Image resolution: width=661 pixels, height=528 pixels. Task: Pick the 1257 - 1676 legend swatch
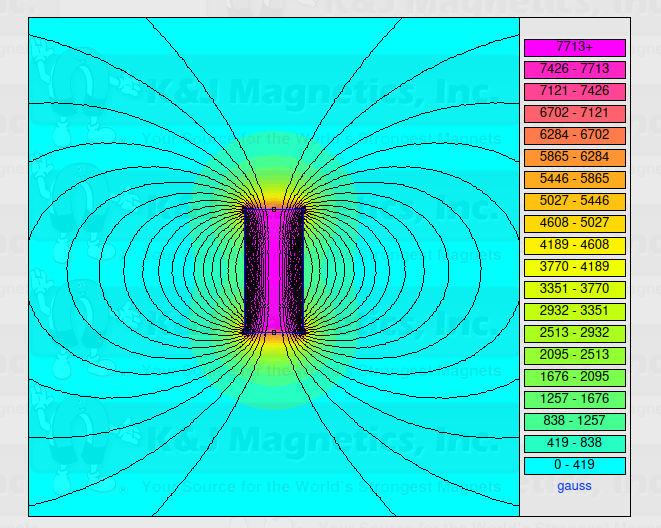pos(575,399)
